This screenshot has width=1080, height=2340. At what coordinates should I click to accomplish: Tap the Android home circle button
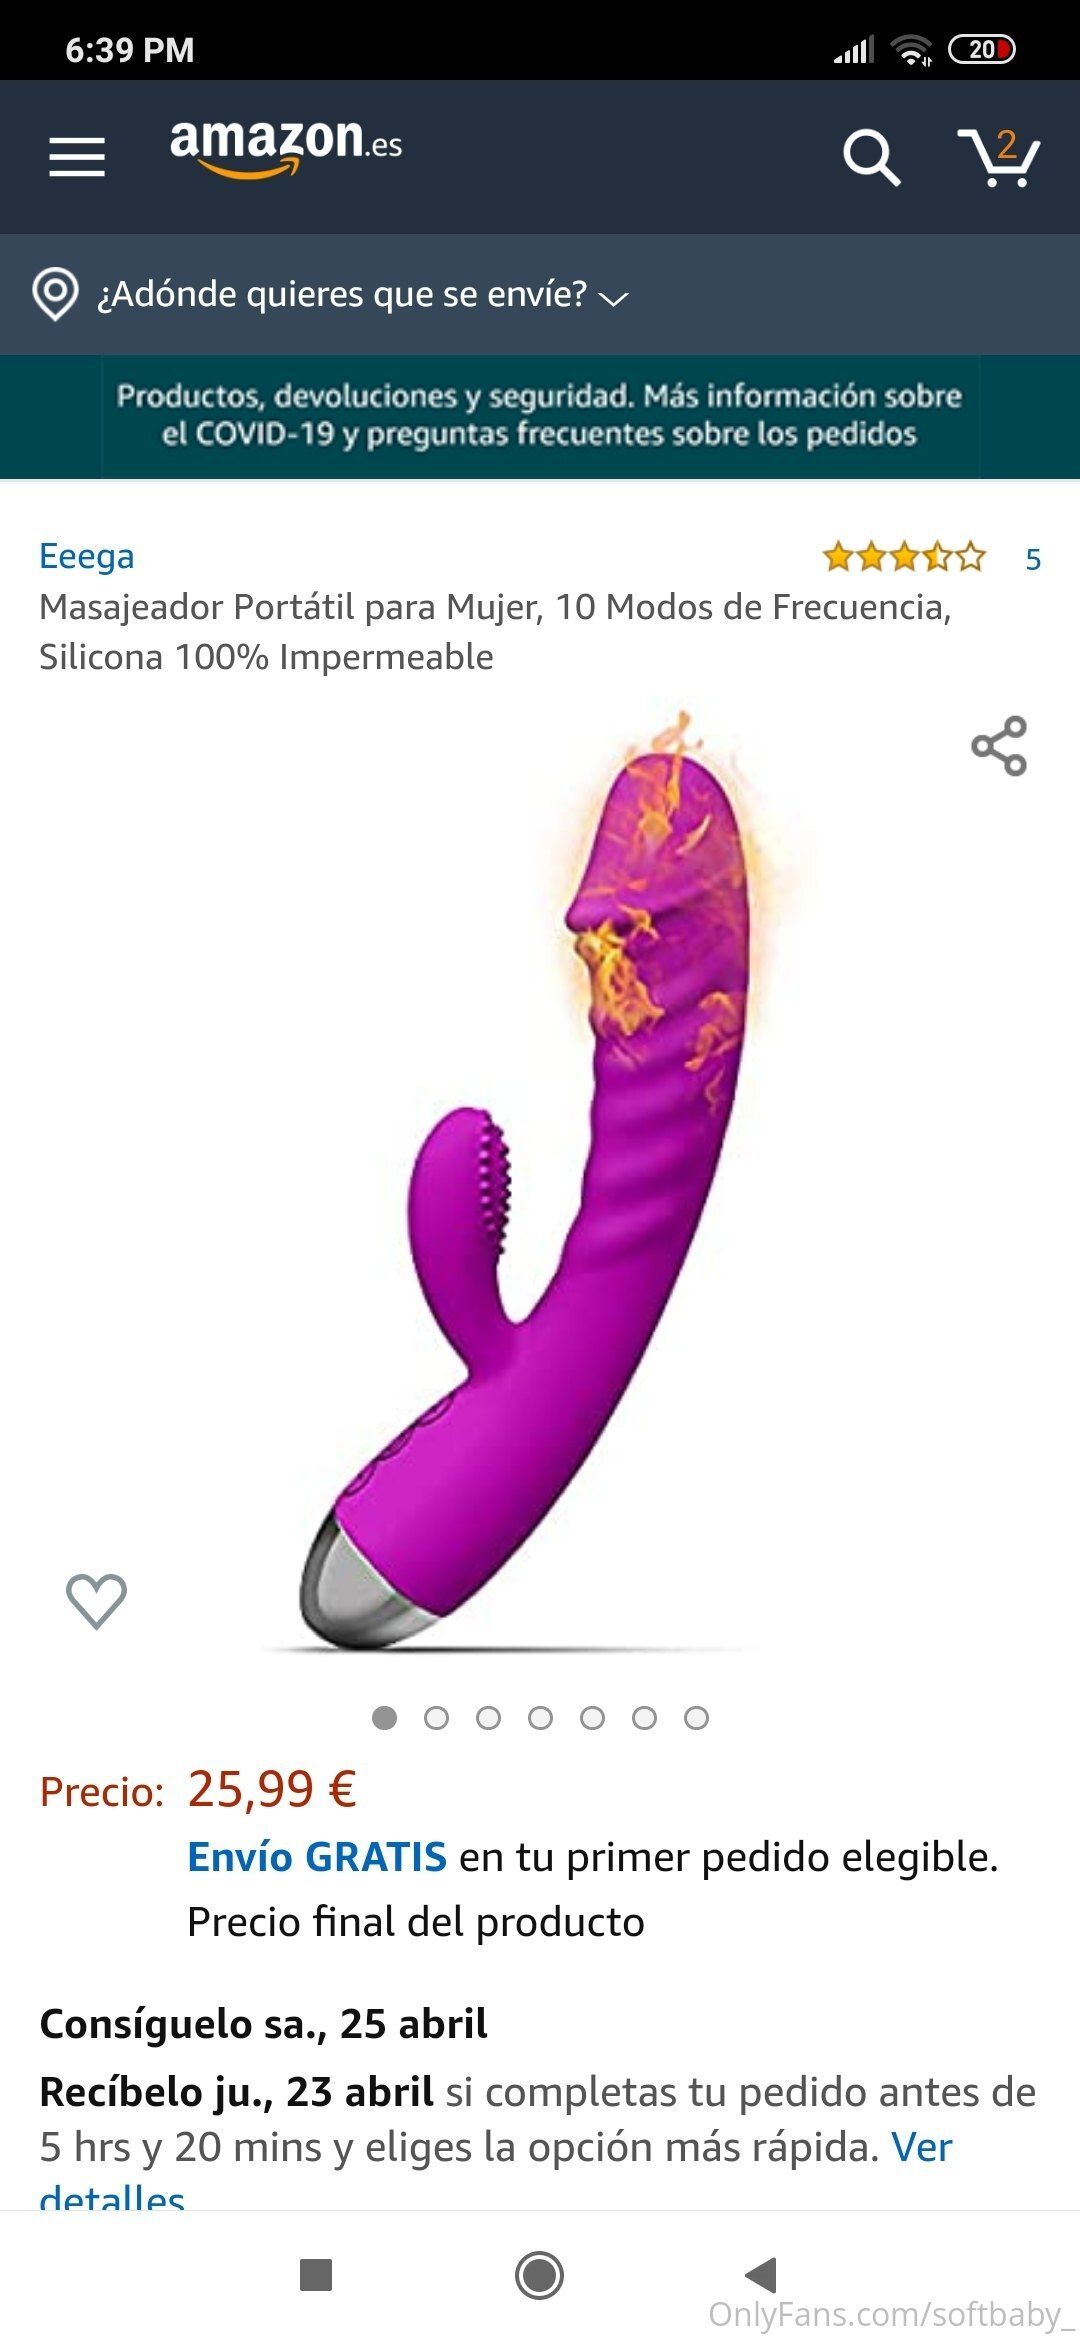coord(539,2275)
